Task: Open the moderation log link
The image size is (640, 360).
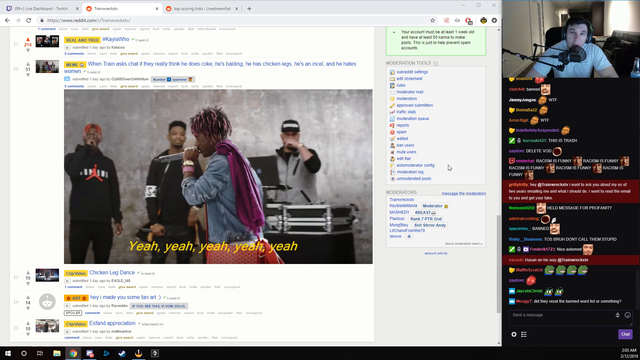Action: point(410,172)
